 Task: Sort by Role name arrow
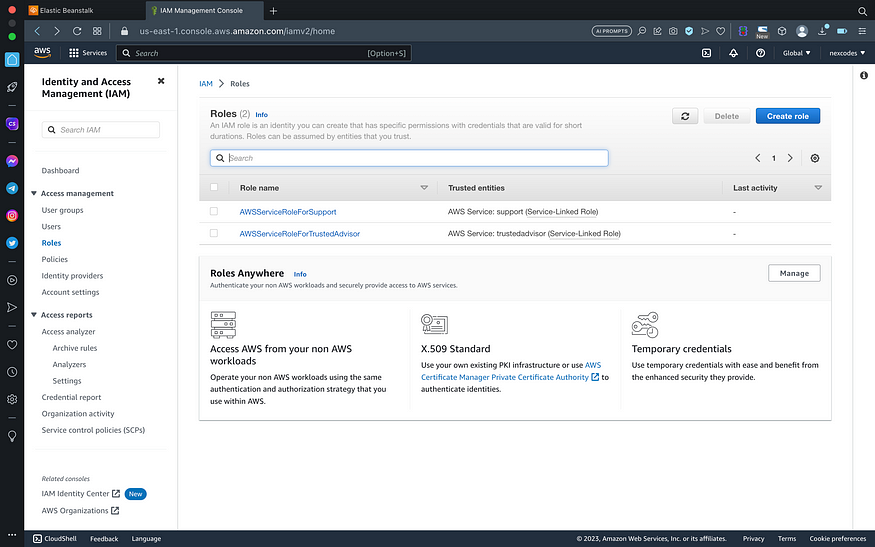tap(424, 188)
